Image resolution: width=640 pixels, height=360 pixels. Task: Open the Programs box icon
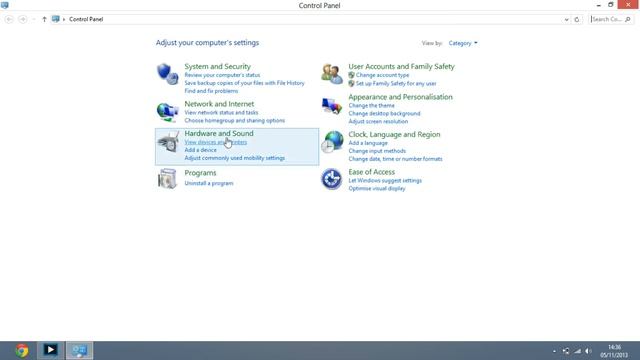tap(167, 178)
